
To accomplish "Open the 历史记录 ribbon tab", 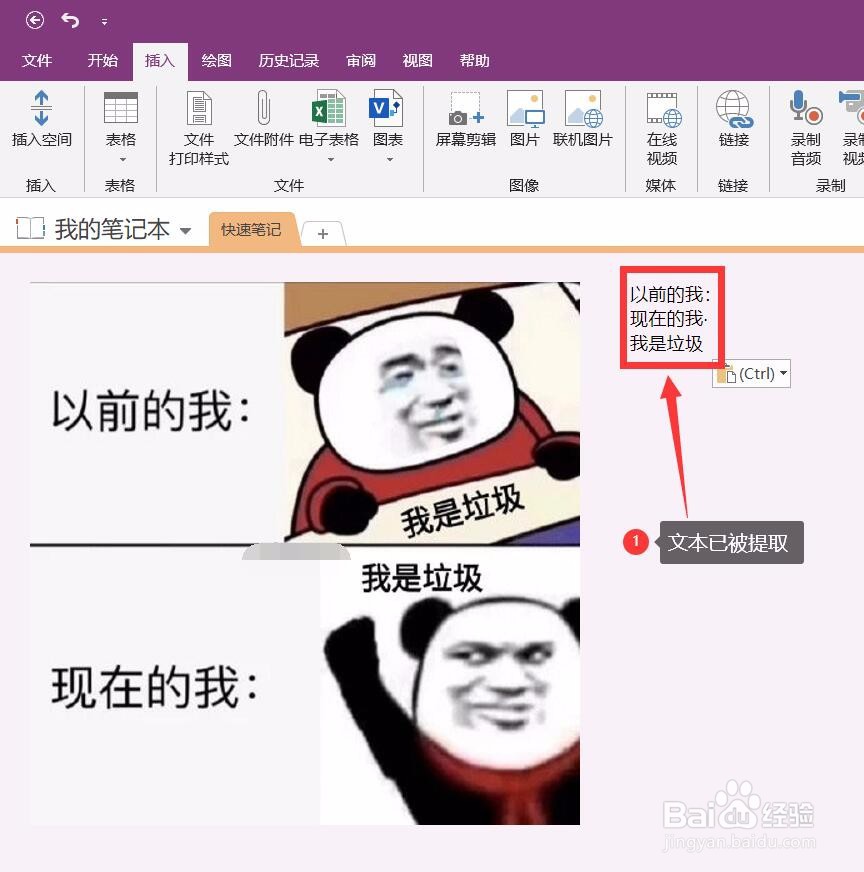I will tap(289, 60).
